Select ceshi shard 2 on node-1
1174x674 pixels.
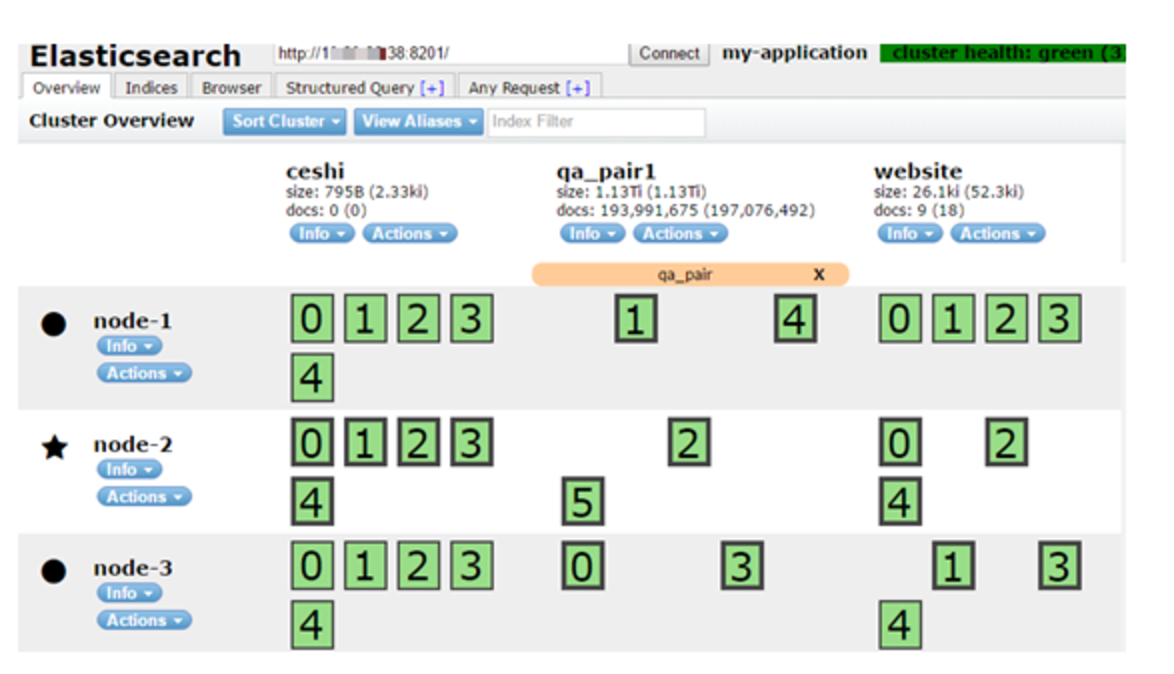[x=419, y=319]
